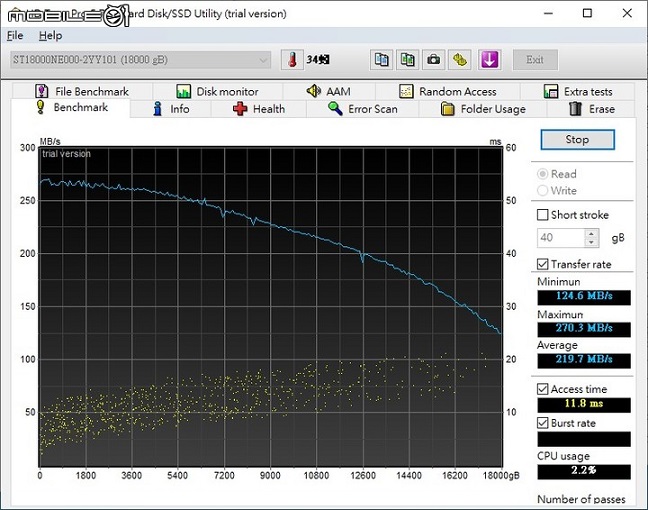Click the 2.2% CPU usage value
Image resolution: width=648 pixels, height=510 pixels.
point(584,471)
